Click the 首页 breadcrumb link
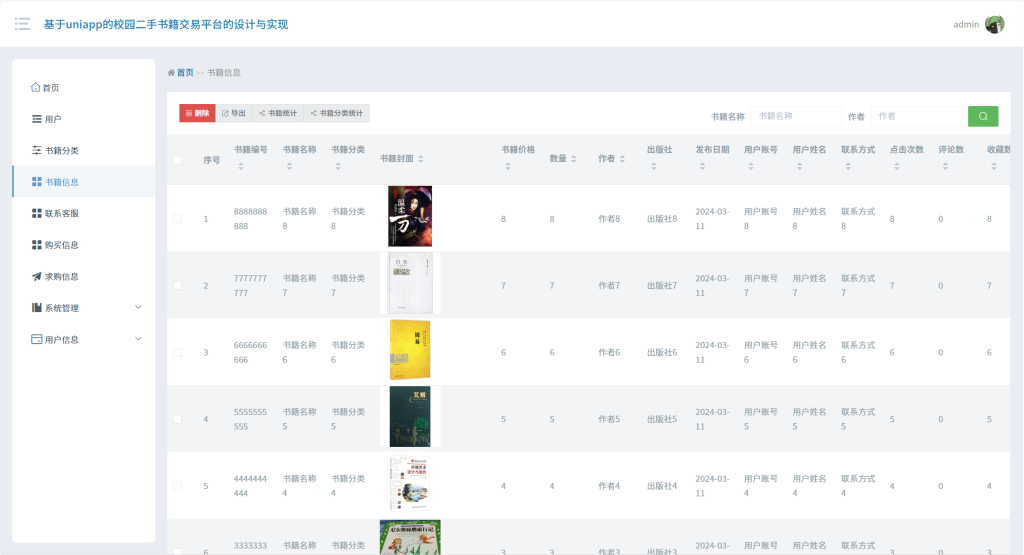This screenshot has width=1024, height=555. coord(185,72)
